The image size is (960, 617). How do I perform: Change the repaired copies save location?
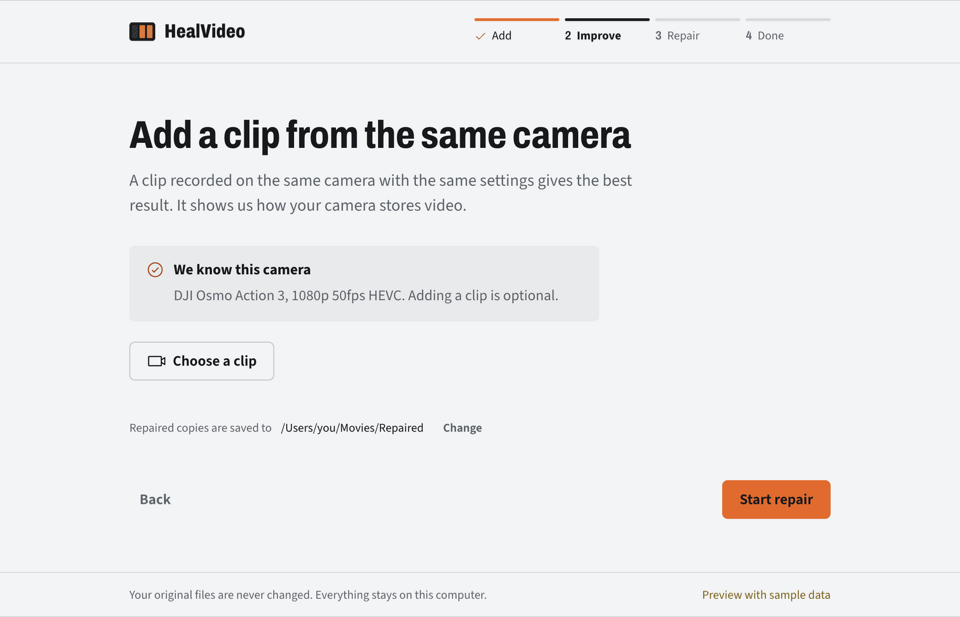tap(462, 428)
